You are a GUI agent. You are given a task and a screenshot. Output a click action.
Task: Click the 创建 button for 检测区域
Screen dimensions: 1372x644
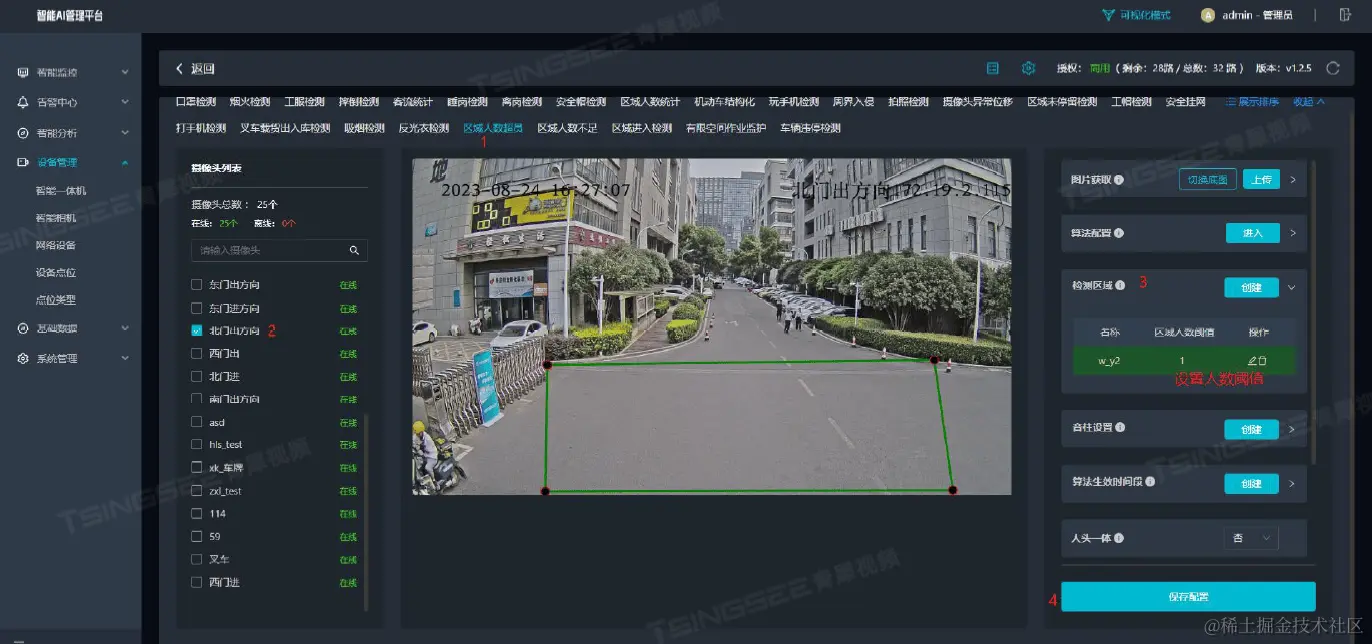coord(1252,287)
